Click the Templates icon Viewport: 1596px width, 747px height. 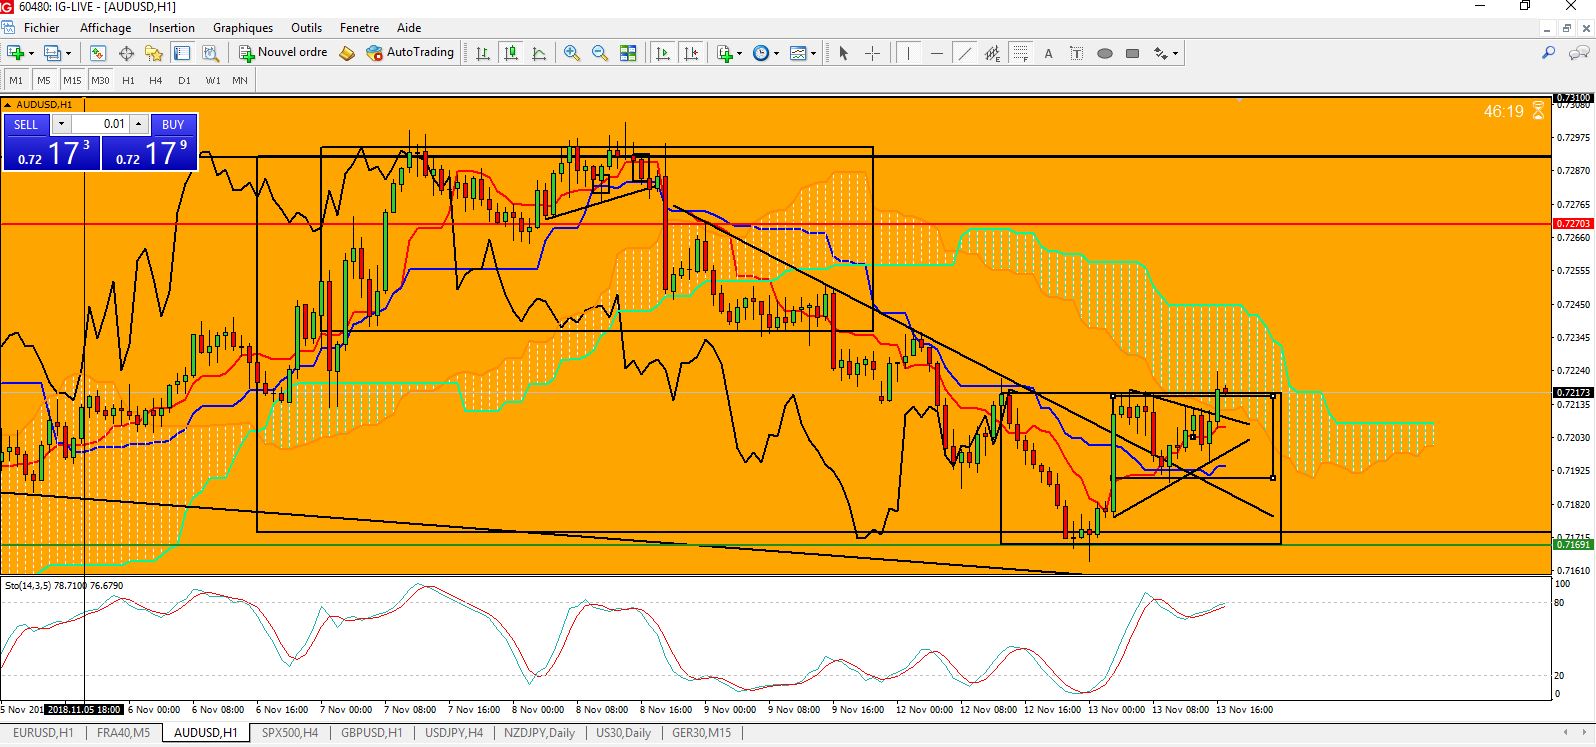tap(798, 53)
